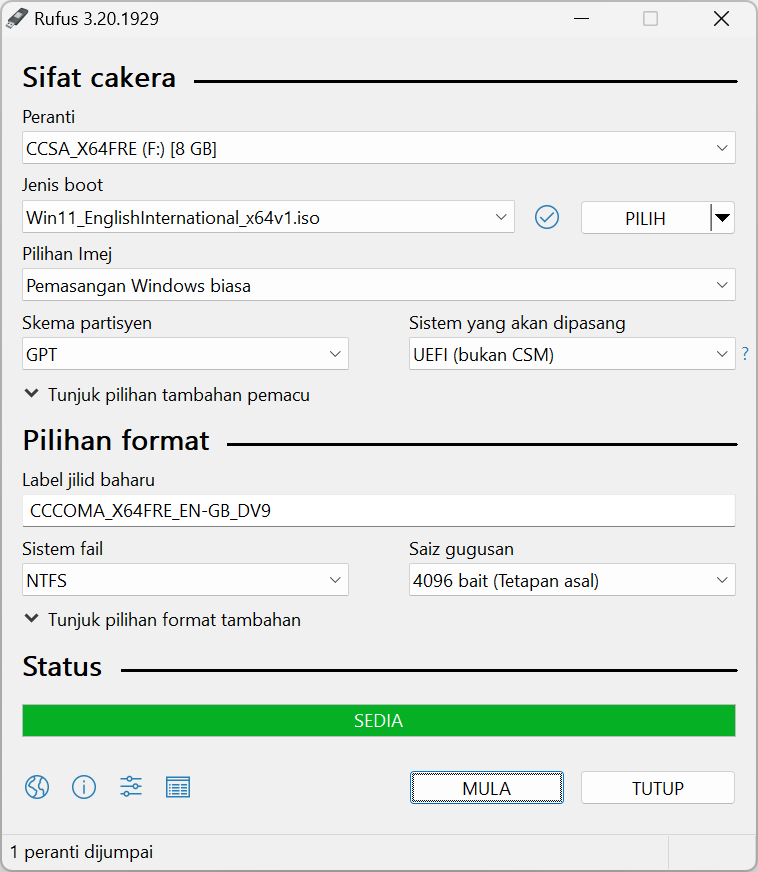Open the Pilihan Imej dropdown
The height and width of the screenshot is (872, 758).
coord(379,285)
